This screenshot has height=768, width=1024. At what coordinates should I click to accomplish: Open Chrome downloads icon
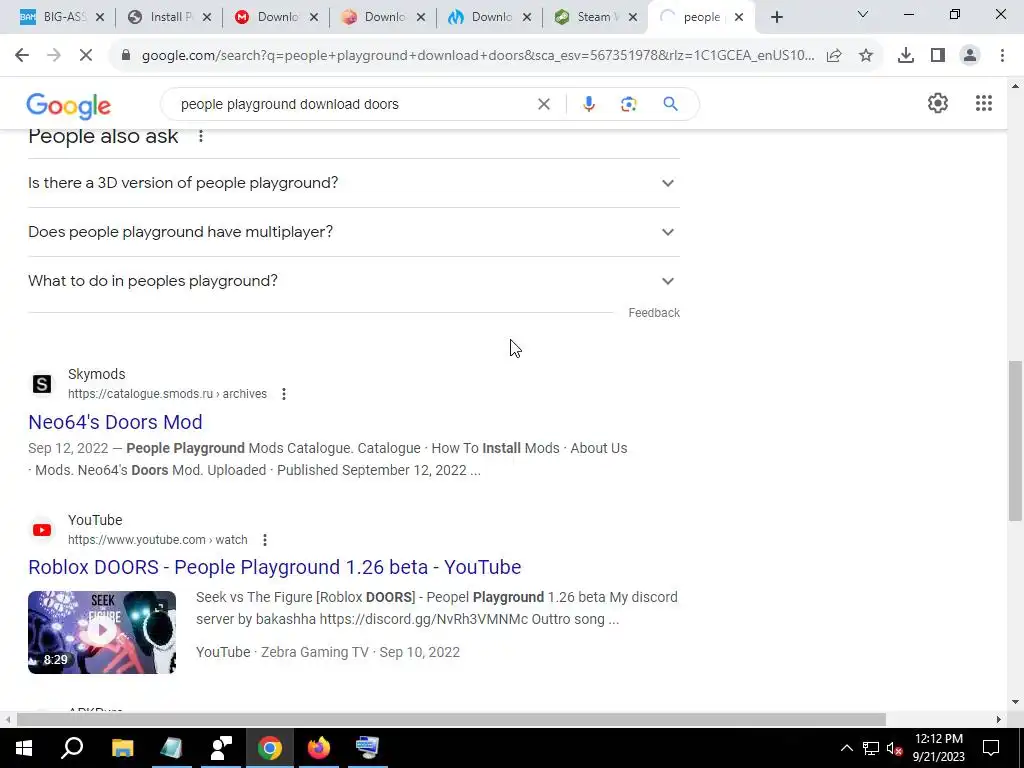click(x=906, y=56)
